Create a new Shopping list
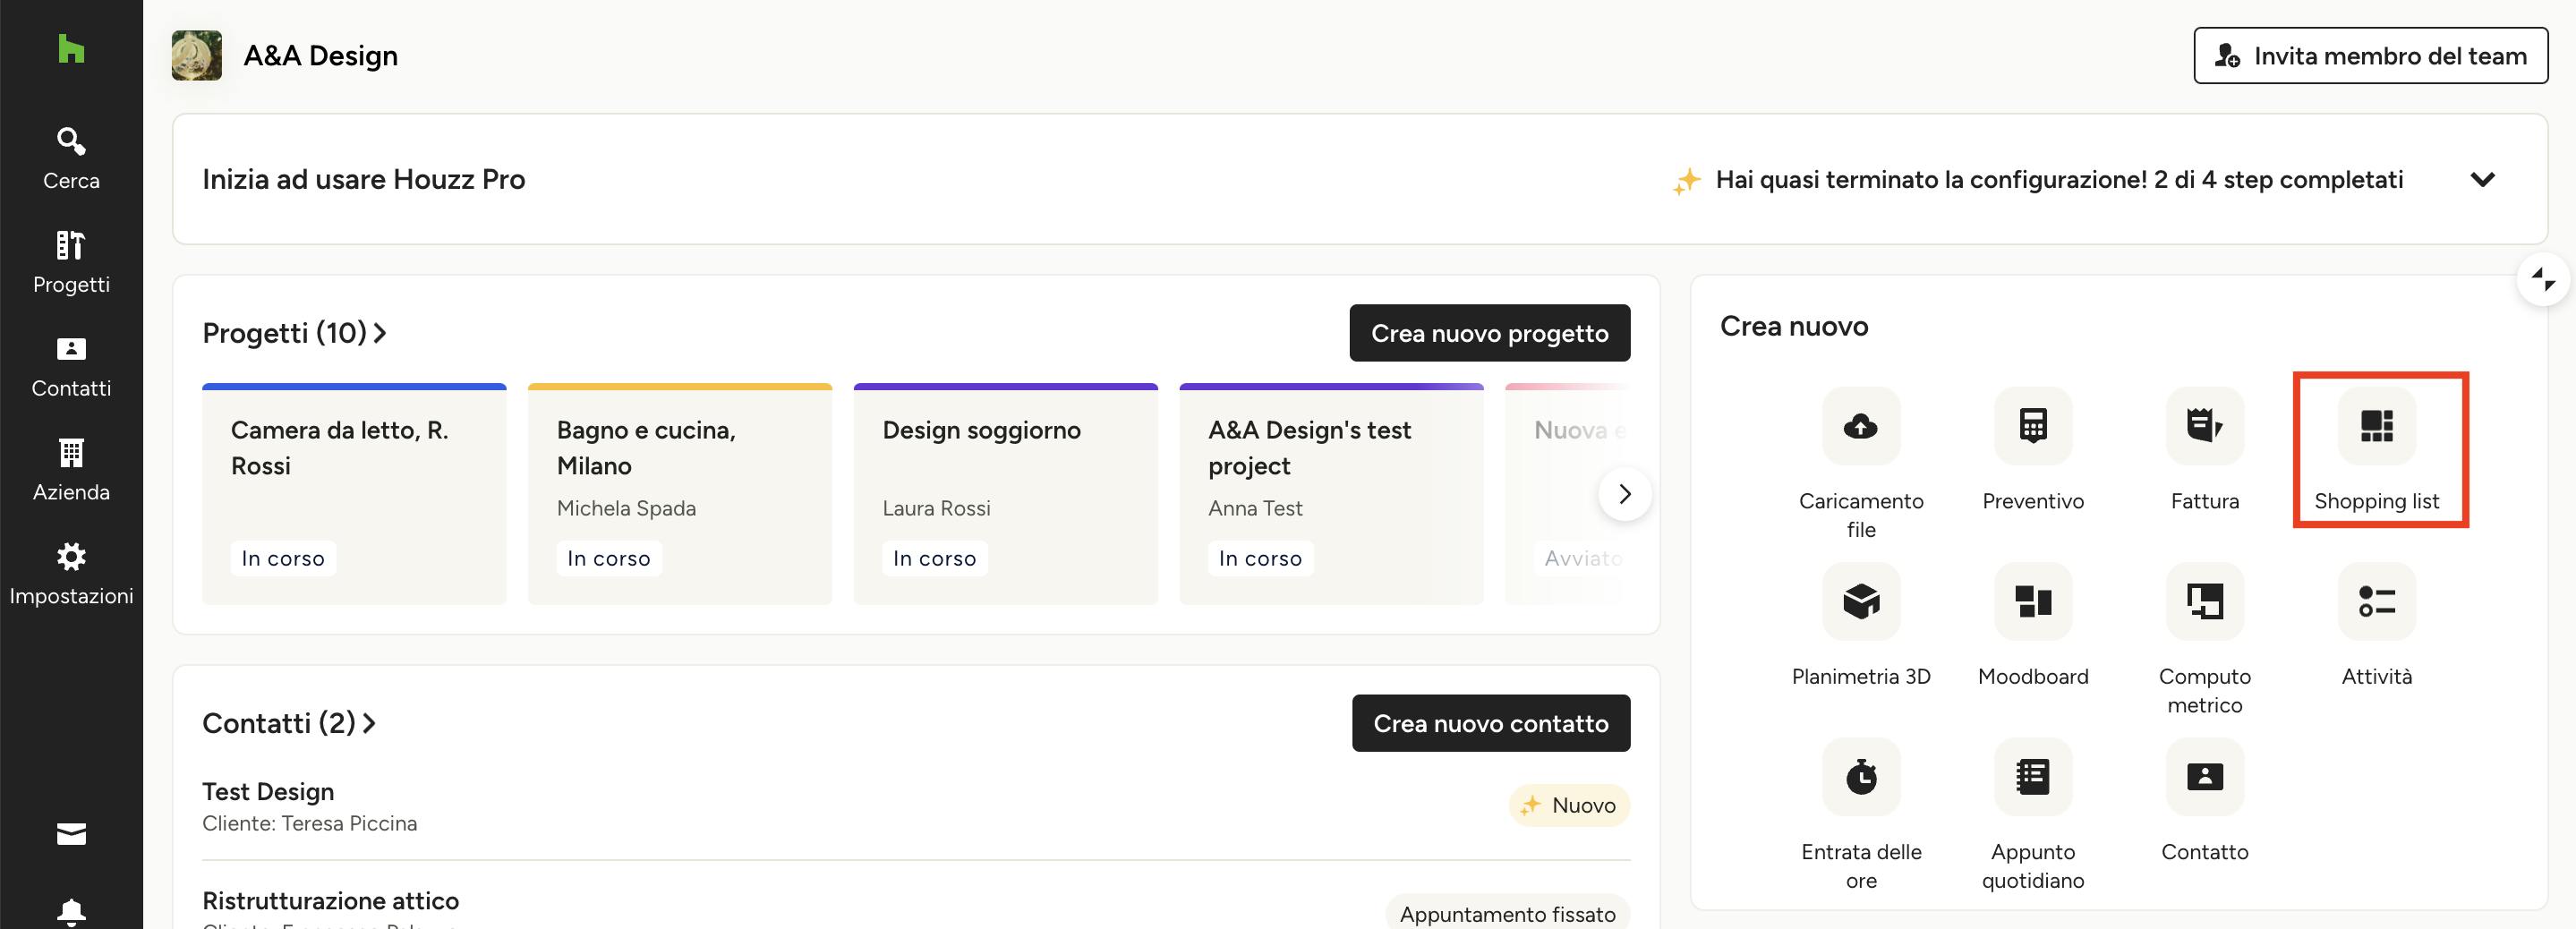 pyautogui.click(x=2376, y=450)
